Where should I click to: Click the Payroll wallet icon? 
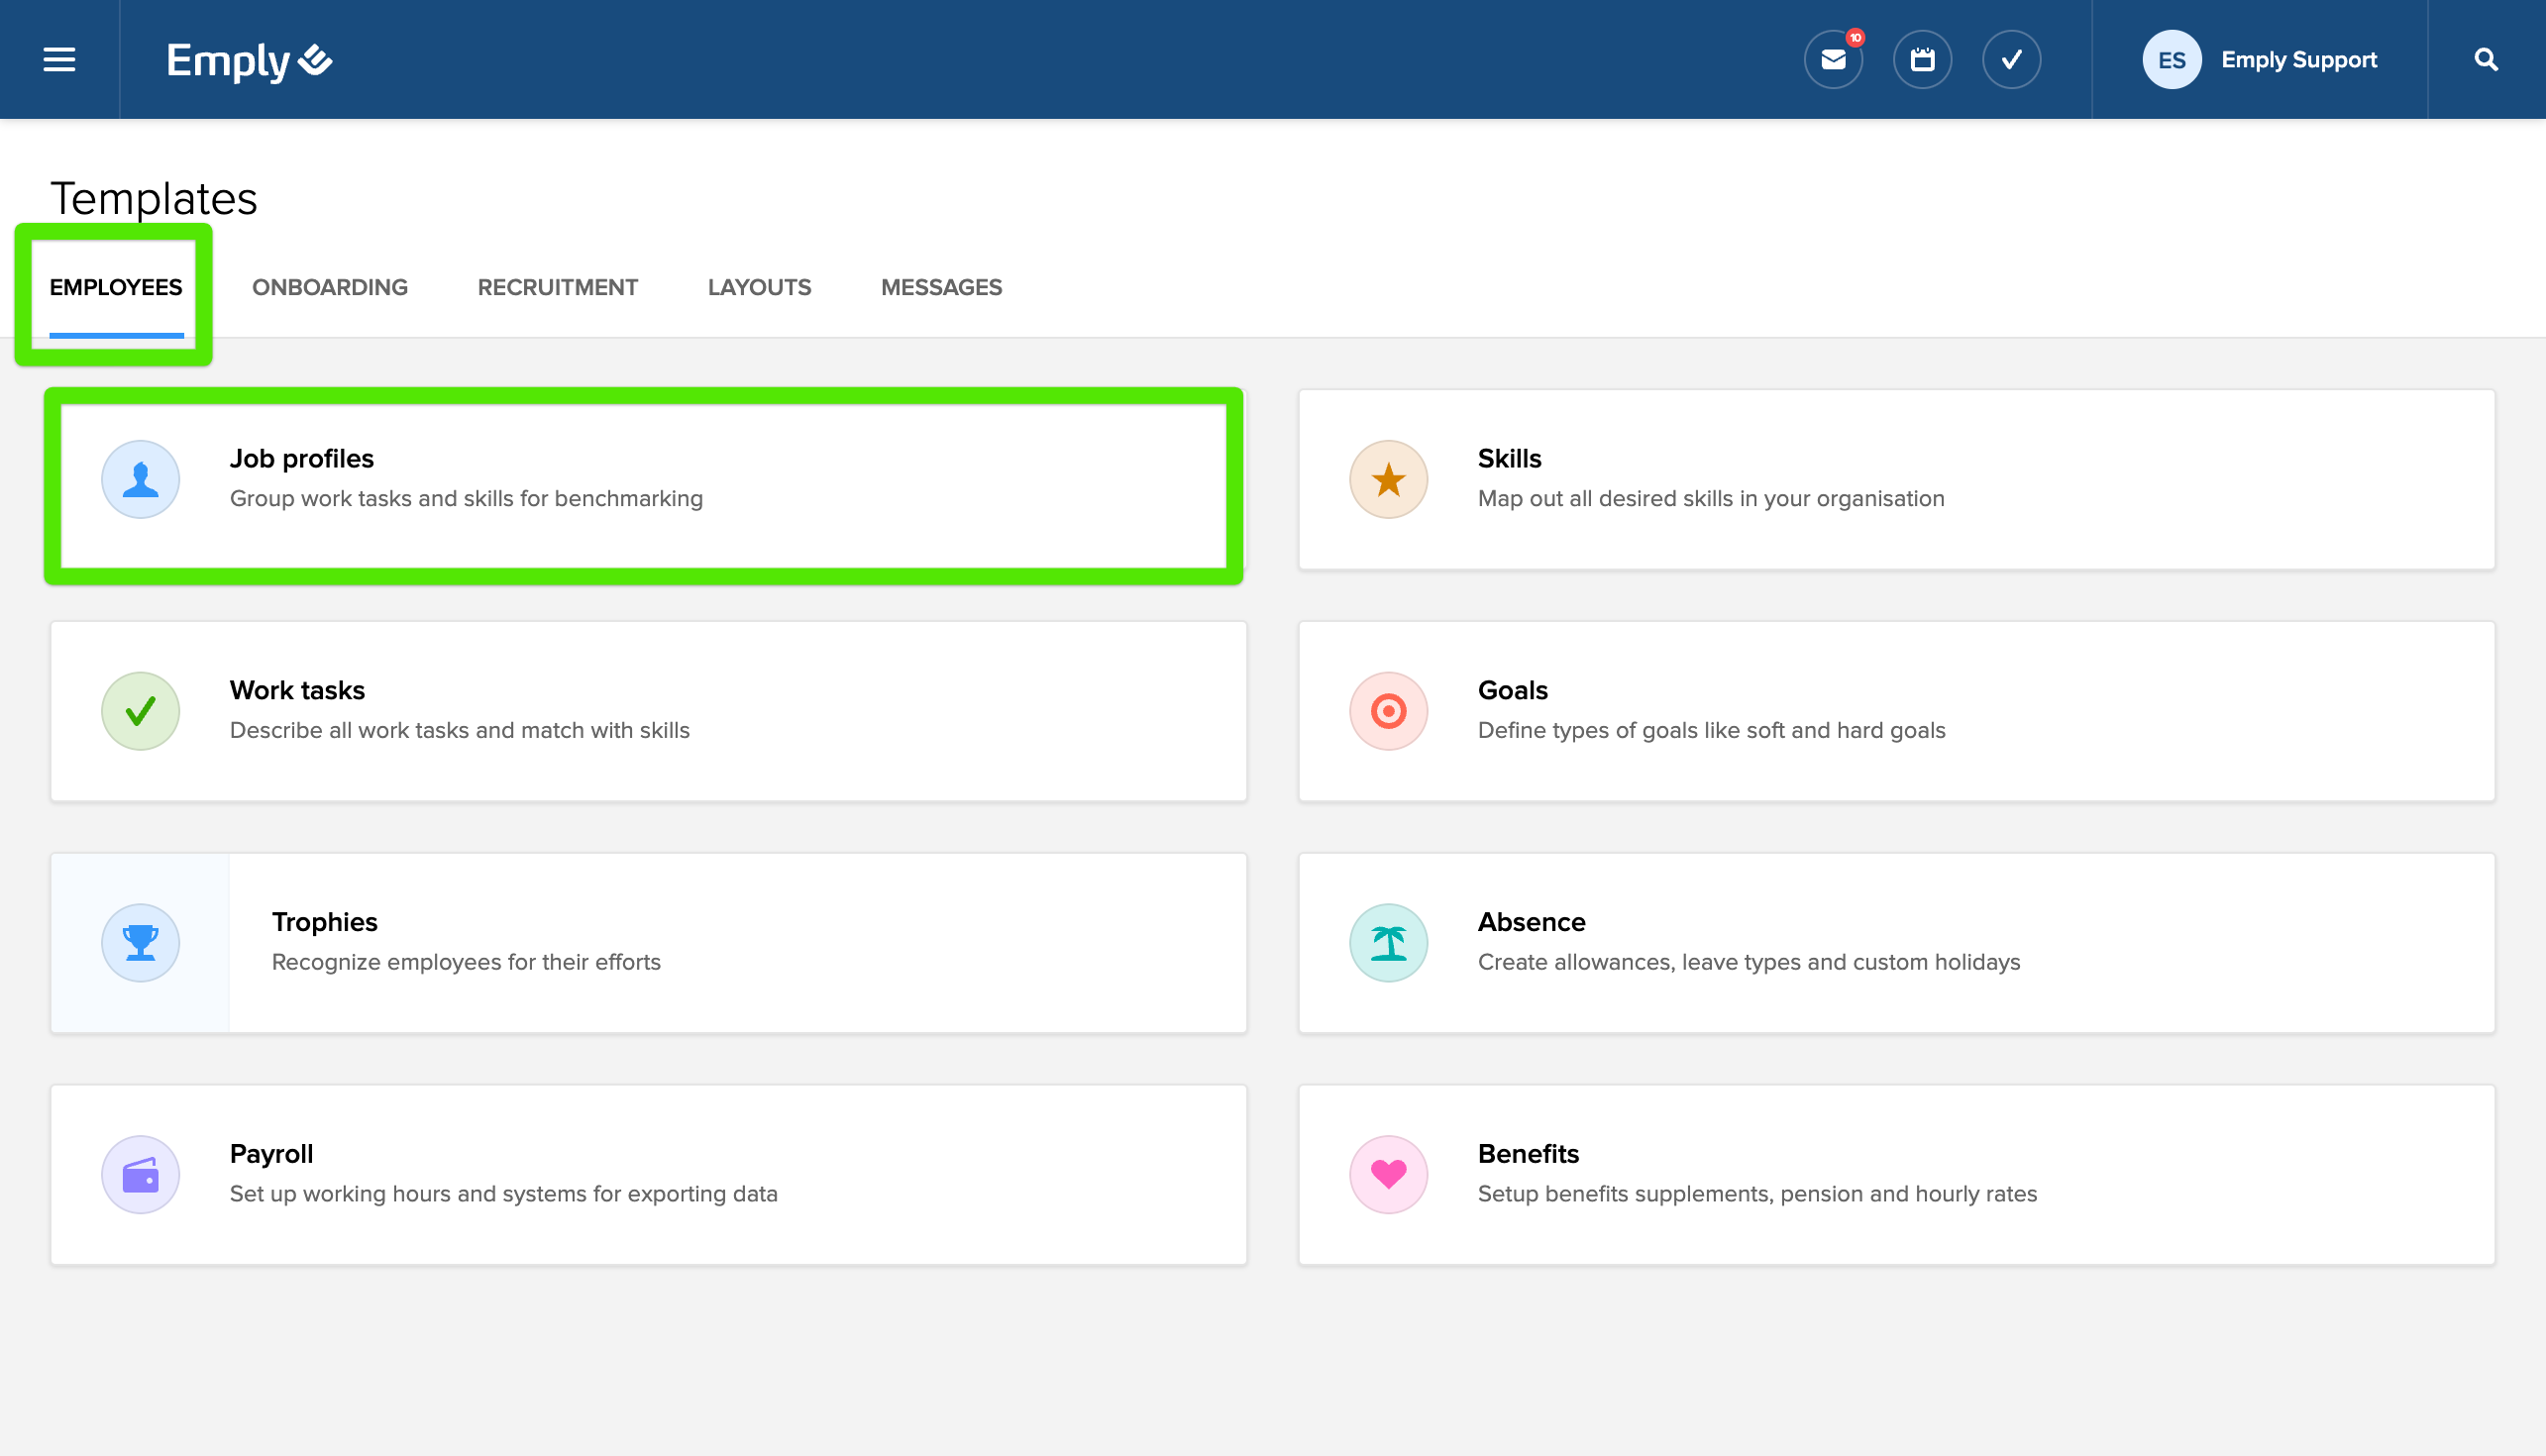[140, 1174]
